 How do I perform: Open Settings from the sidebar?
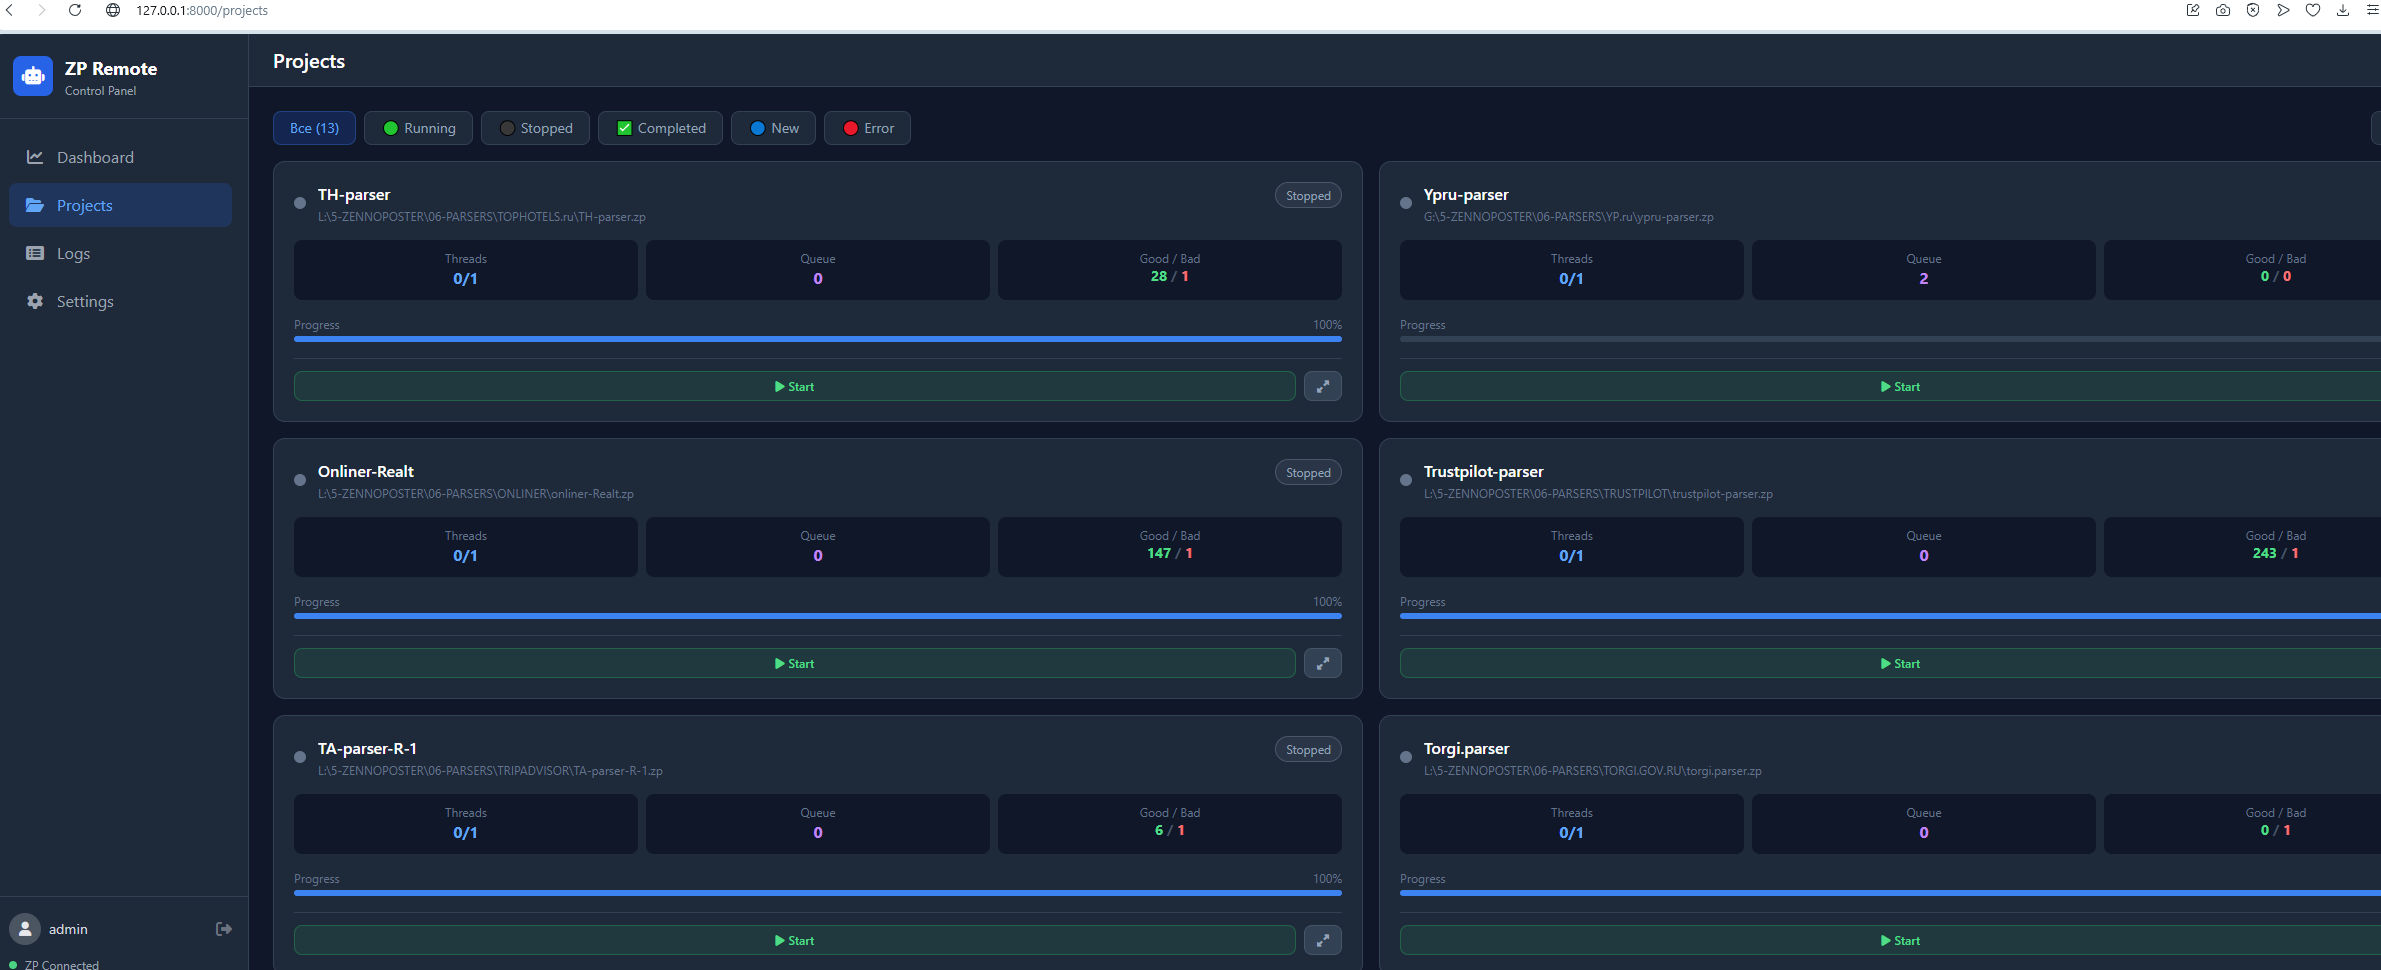pyautogui.click(x=85, y=301)
